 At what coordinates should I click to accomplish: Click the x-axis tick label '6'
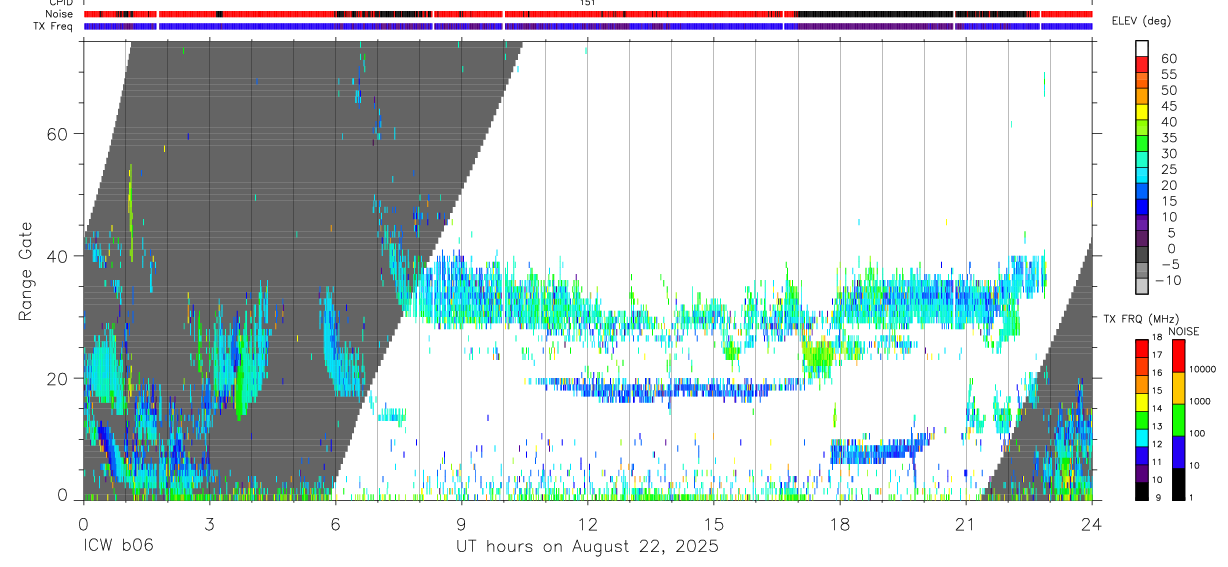tap(335, 523)
